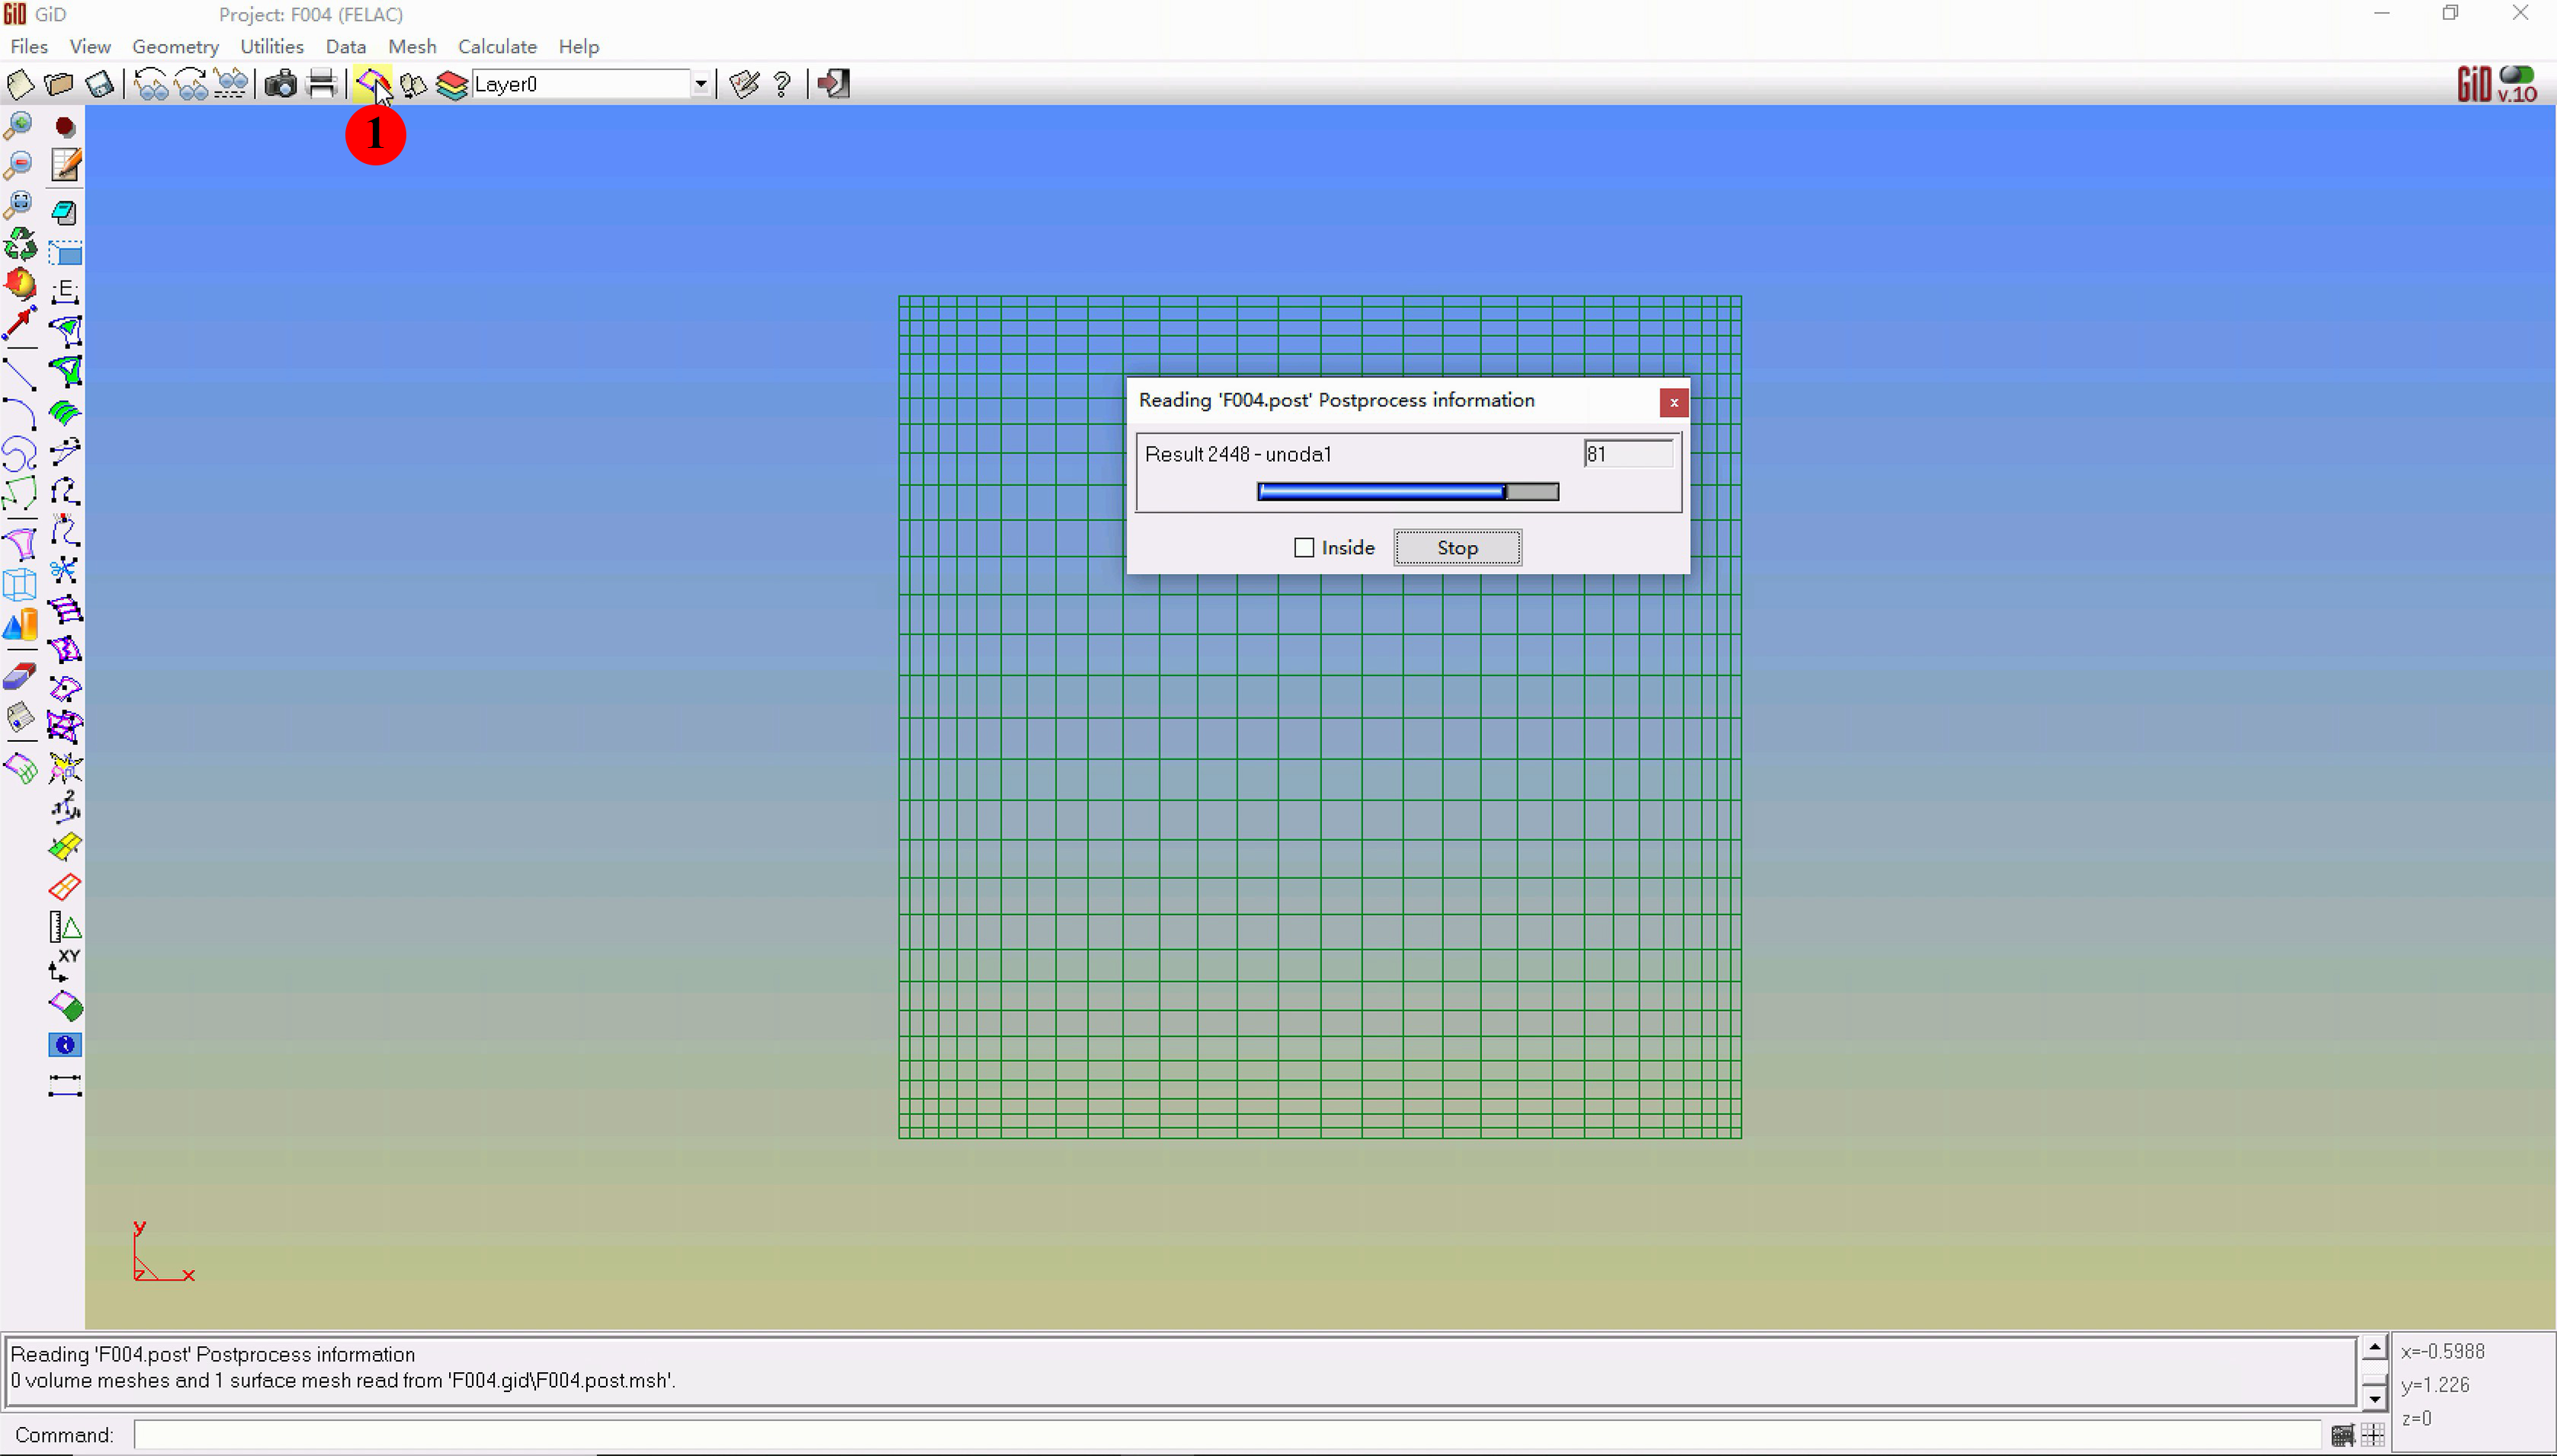Select the create line tool
Screen dimensions: 2557x1456
click(x=20, y=374)
